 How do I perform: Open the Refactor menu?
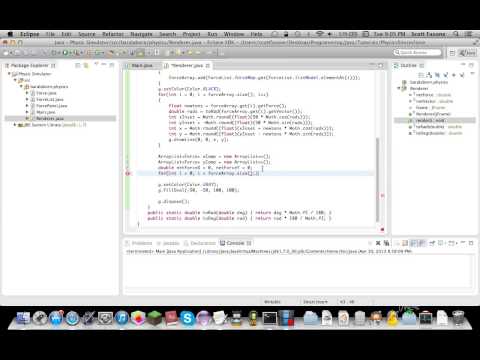pyautogui.click(x=113, y=34)
